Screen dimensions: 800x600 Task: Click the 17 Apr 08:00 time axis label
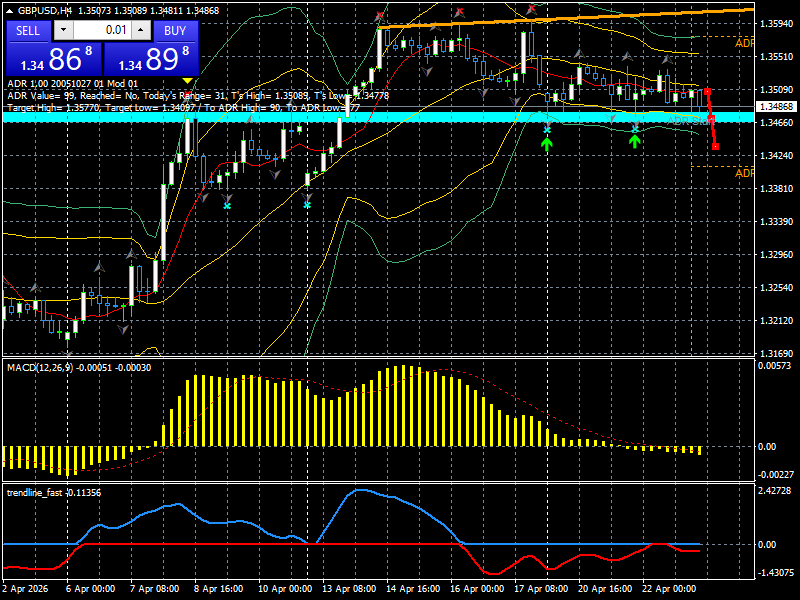click(x=541, y=588)
